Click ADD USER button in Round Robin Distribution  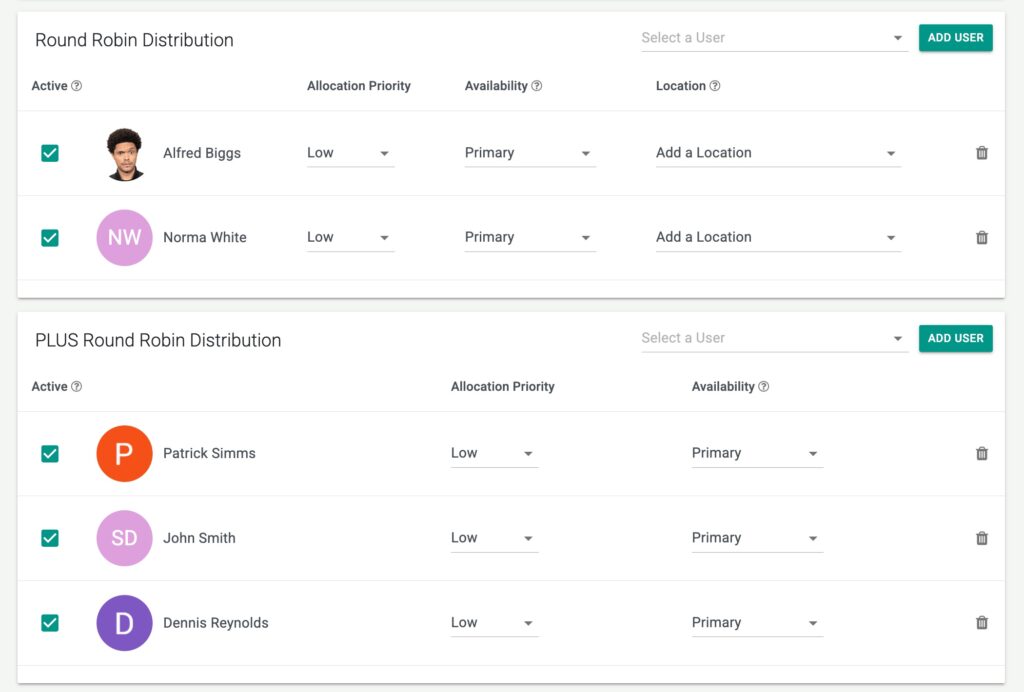955,38
